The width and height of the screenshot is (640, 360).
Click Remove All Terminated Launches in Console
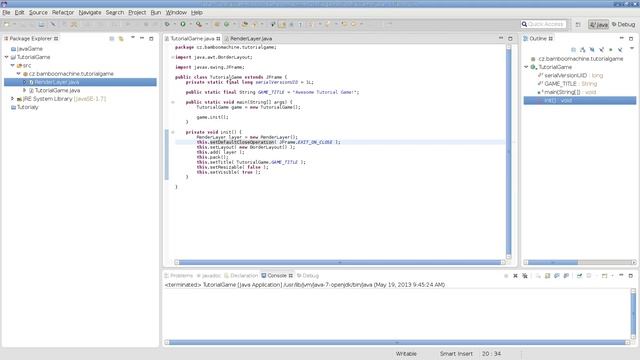pyautogui.click(x=525, y=276)
